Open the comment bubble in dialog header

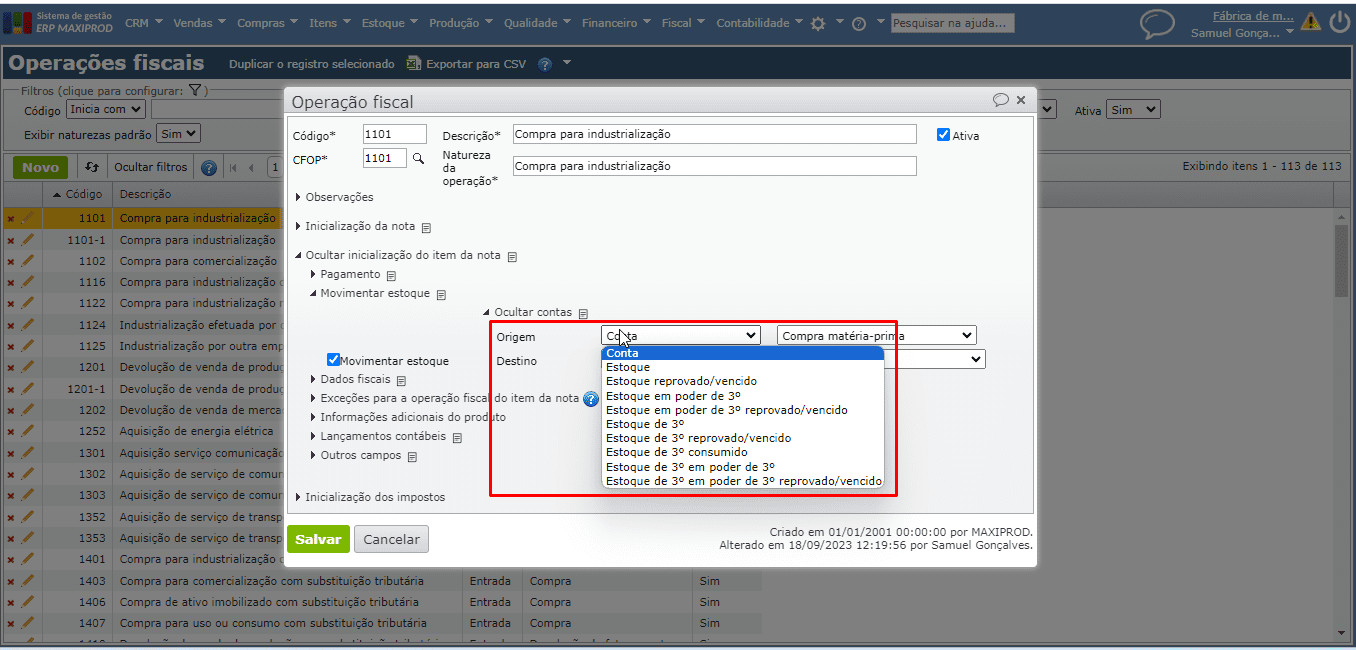(x=1000, y=100)
